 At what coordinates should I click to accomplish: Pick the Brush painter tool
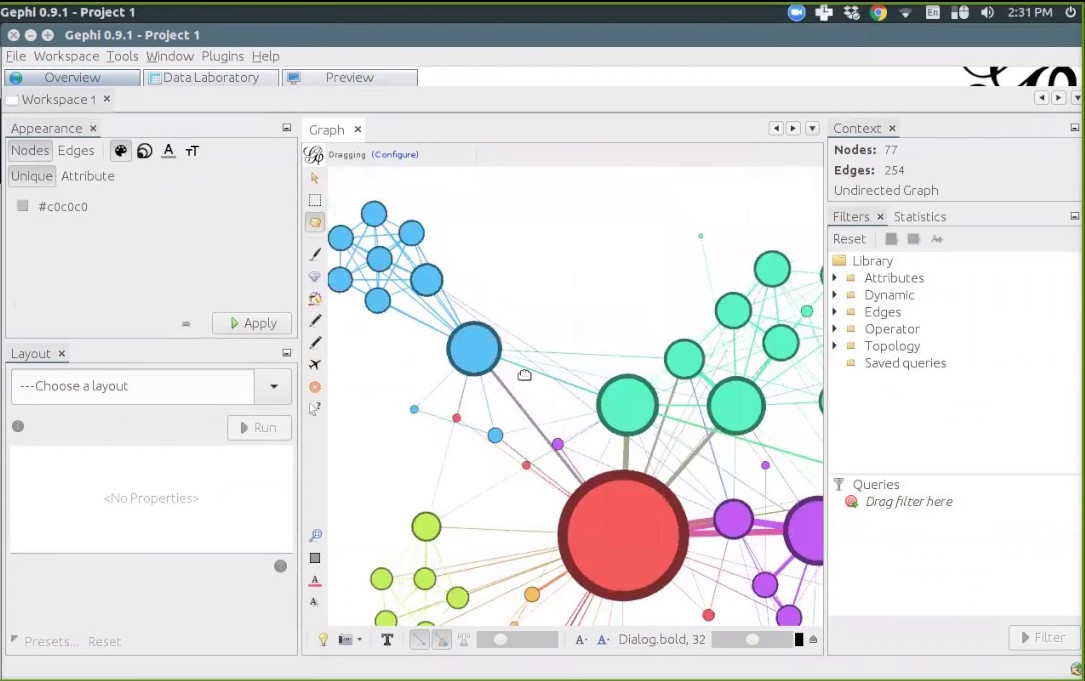coord(315,254)
